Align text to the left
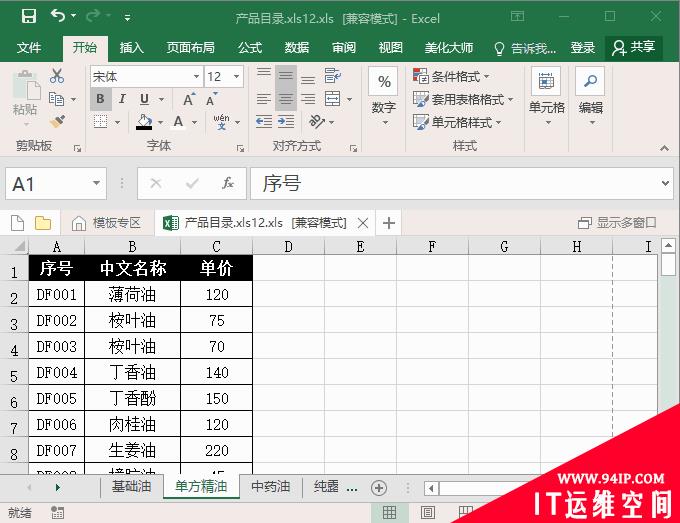Viewport: 680px width, 523px height. tap(264, 99)
